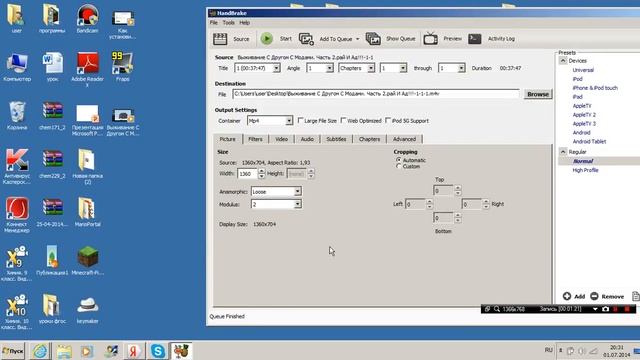Image resolution: width=640 pixels, height=360 pixels.
Task: Open Preview via the TV icon
Action: pos(431,39)
